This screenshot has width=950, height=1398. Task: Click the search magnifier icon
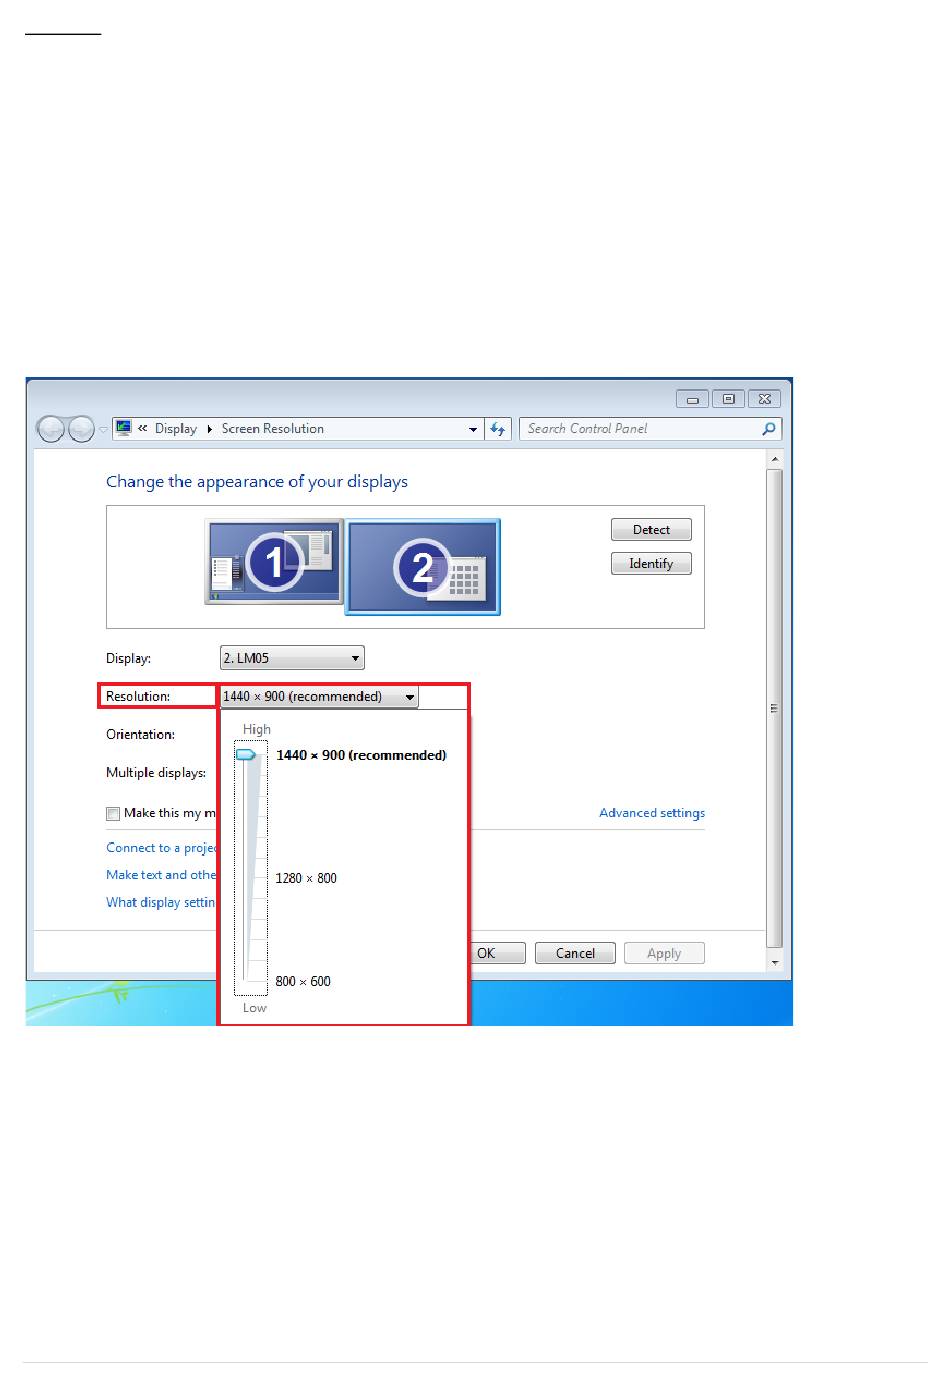(769, 429)
